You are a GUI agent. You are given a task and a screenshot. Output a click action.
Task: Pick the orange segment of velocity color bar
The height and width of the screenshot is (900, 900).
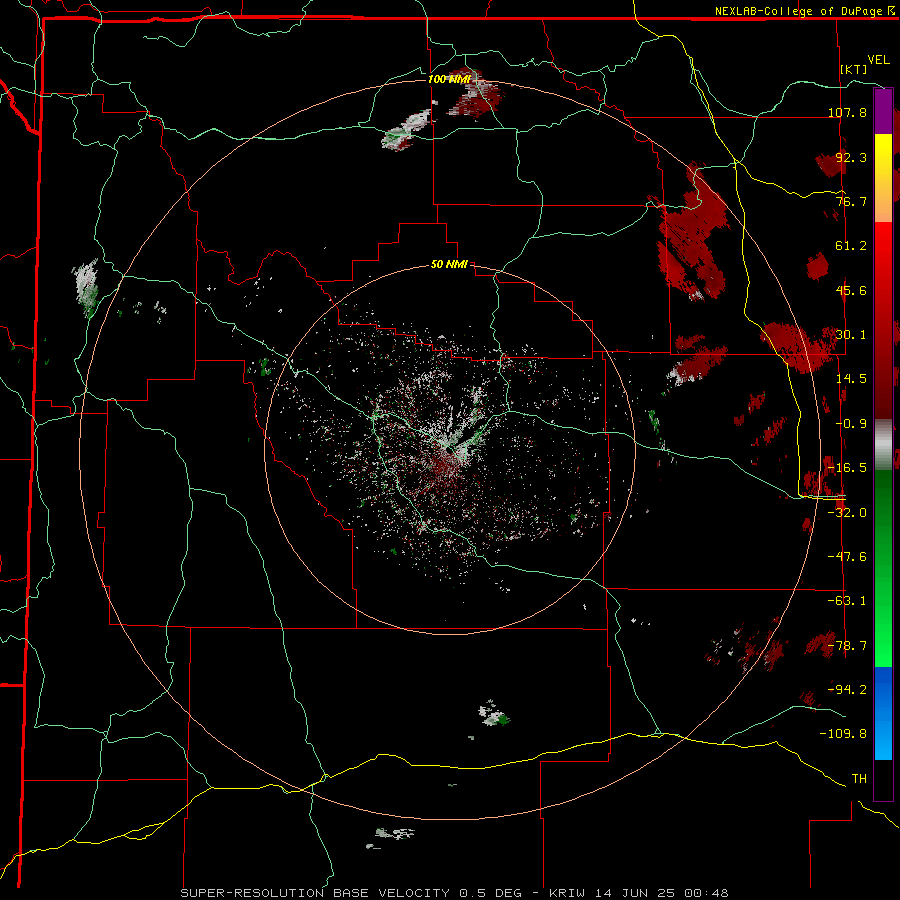[x=883, y=202]
